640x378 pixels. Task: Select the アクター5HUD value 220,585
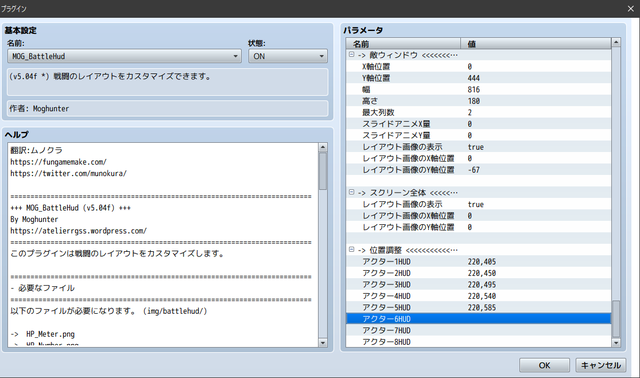(482, 307)
